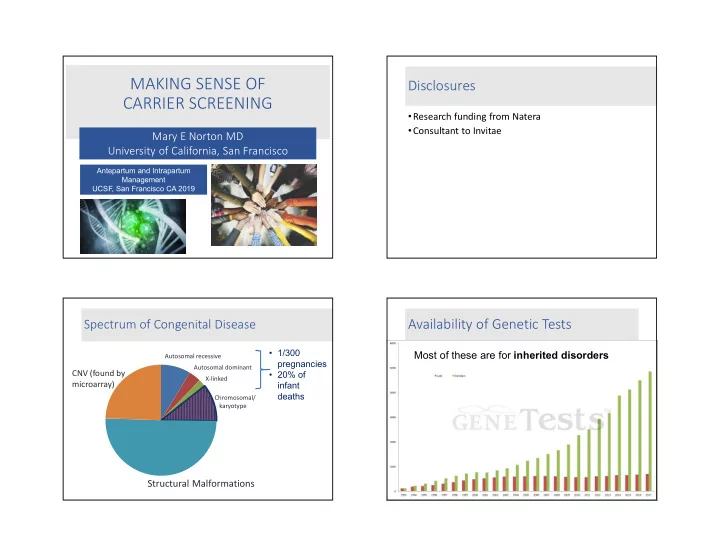Select the Consultant to Invitae bullet
The width and height of the screenshot is (720, 557).
(455, 131)
